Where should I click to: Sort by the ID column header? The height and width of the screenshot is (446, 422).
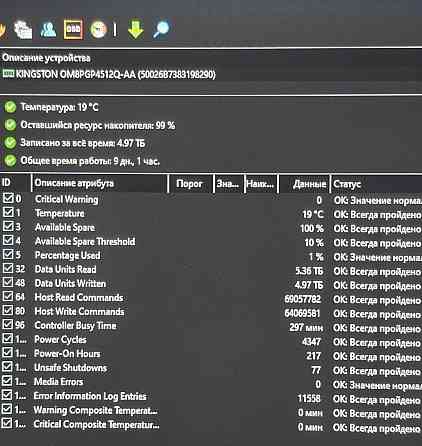15,183
